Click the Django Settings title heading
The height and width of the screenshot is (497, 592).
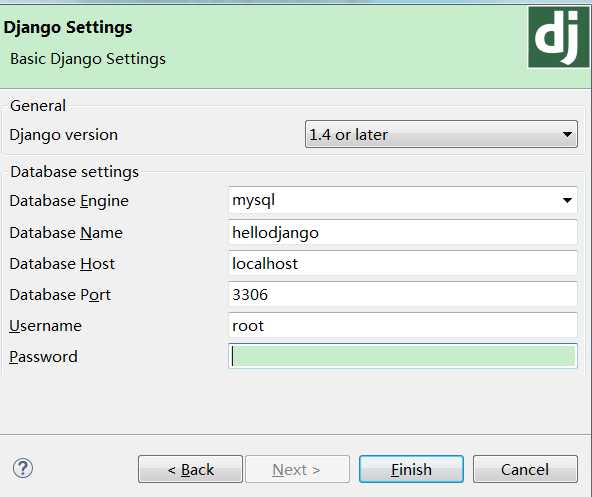(68, 28)
